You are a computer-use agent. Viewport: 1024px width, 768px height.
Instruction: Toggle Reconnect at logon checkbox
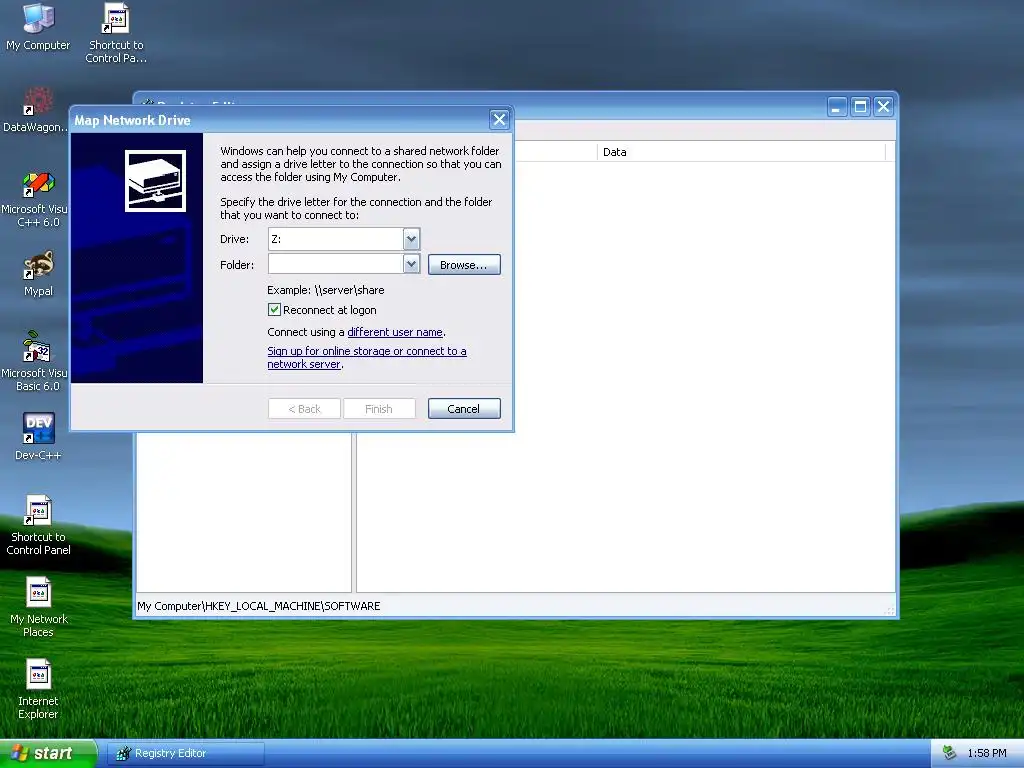(x=274, y=310)
